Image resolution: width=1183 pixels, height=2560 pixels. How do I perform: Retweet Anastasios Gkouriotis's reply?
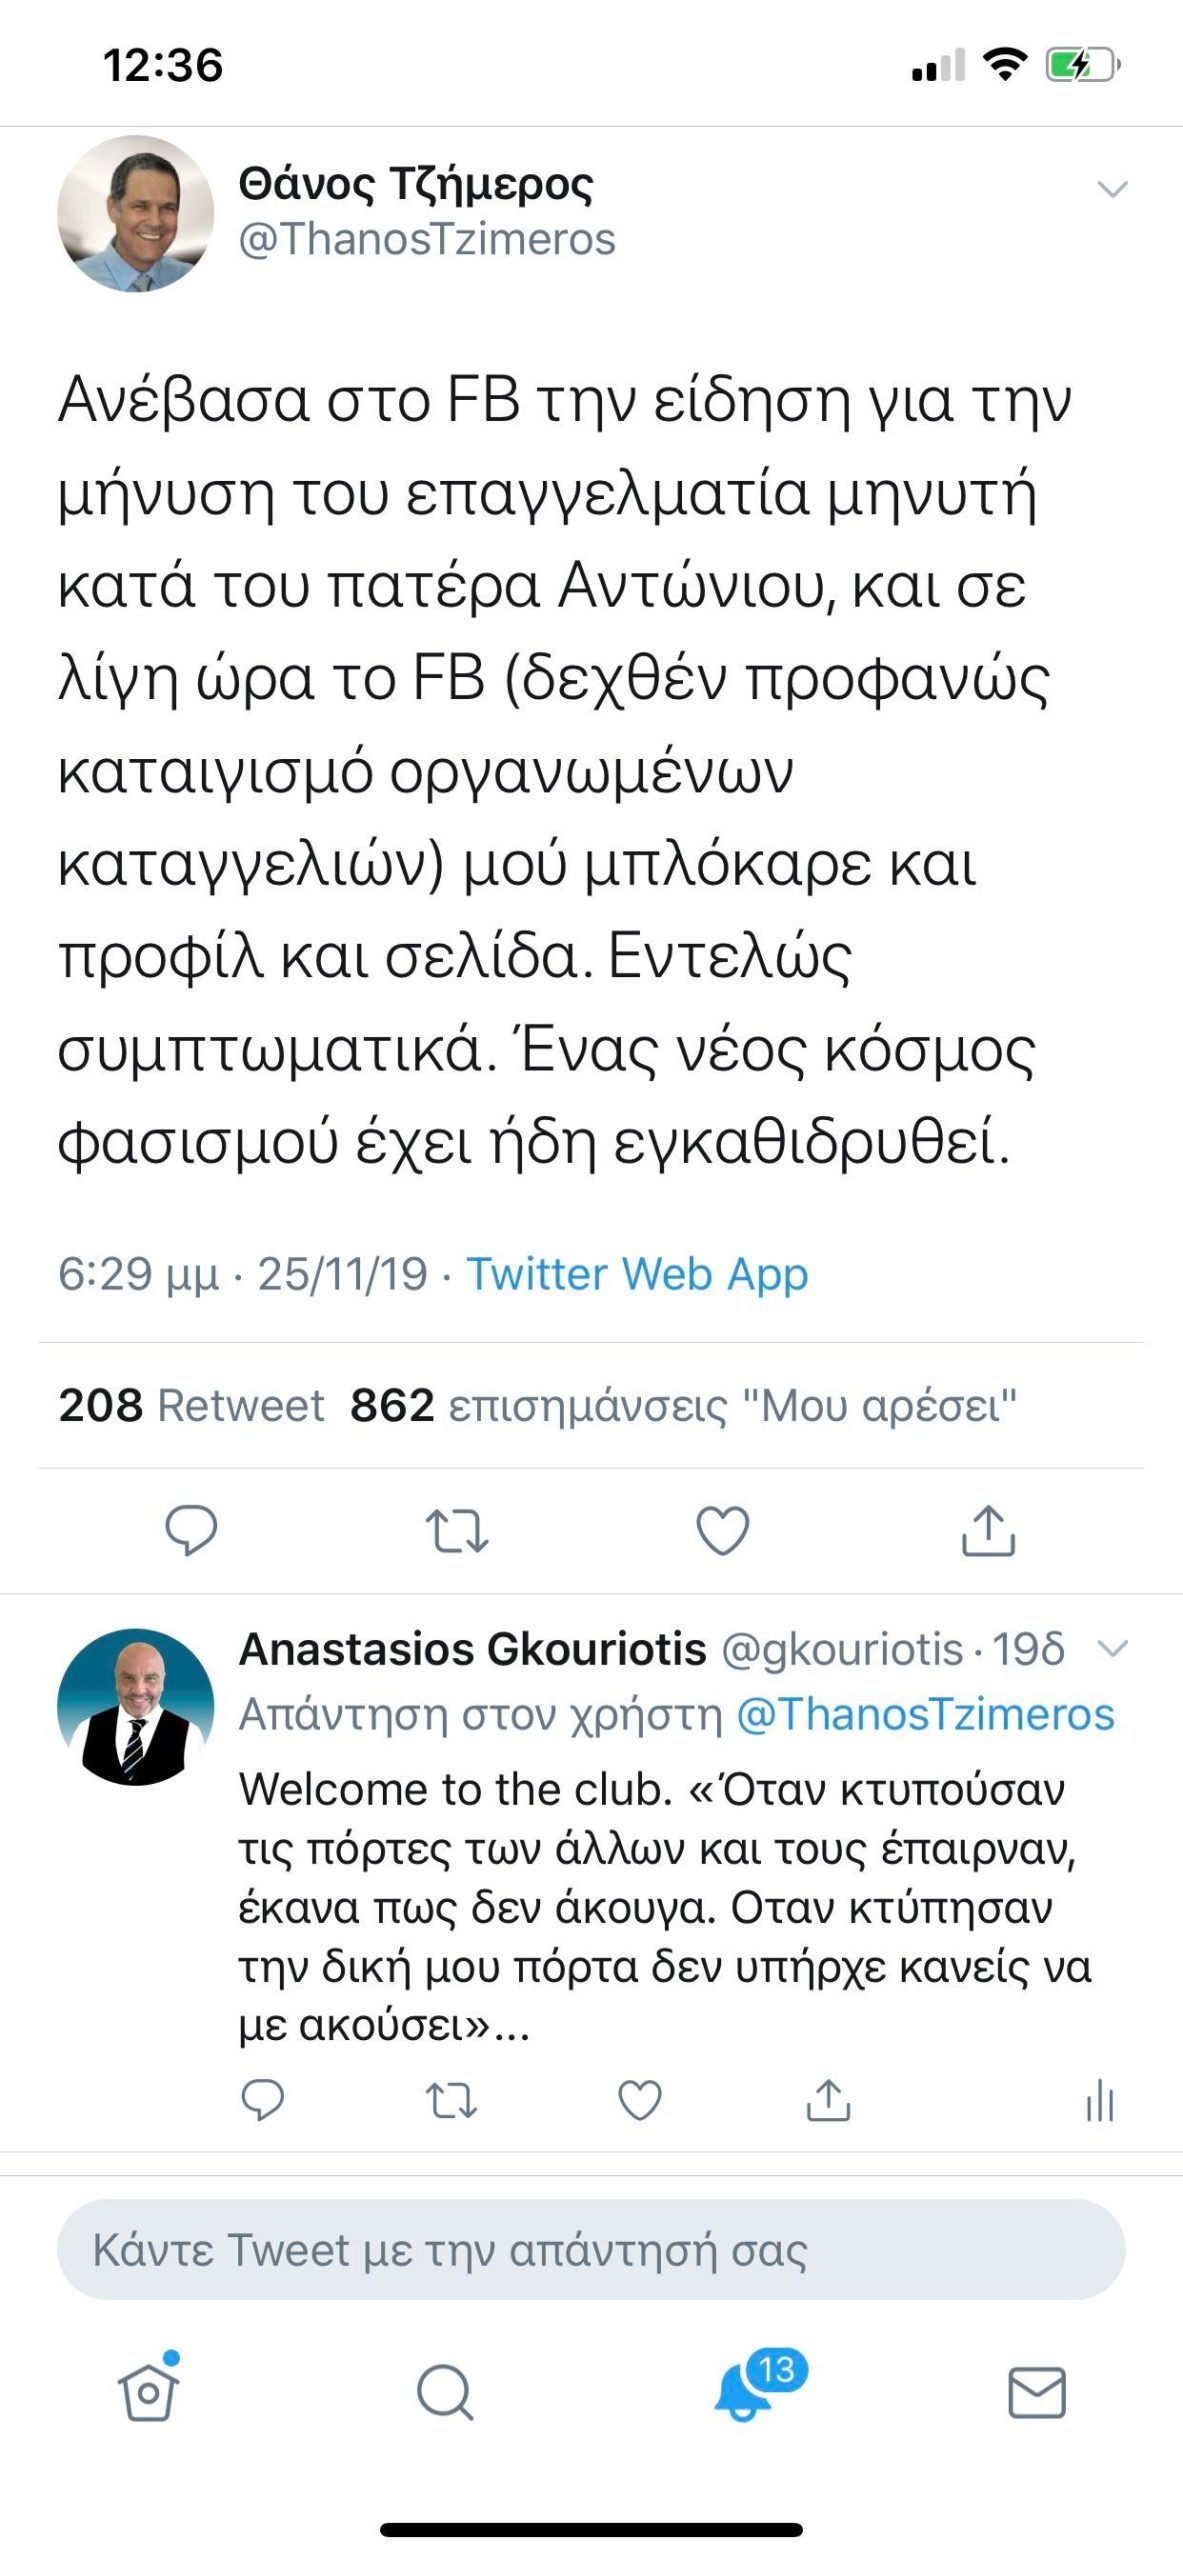452,2099
